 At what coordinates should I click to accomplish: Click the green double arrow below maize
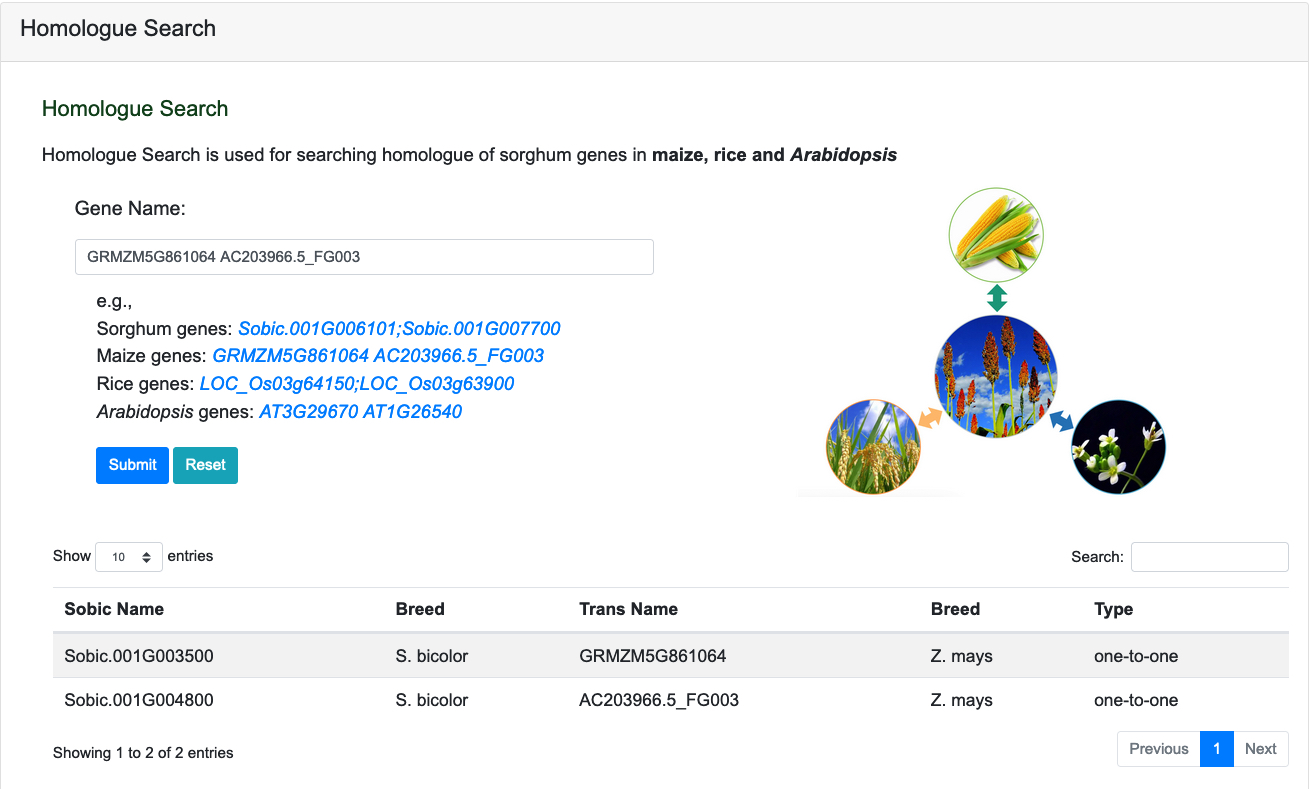click(x=996, y=298)
